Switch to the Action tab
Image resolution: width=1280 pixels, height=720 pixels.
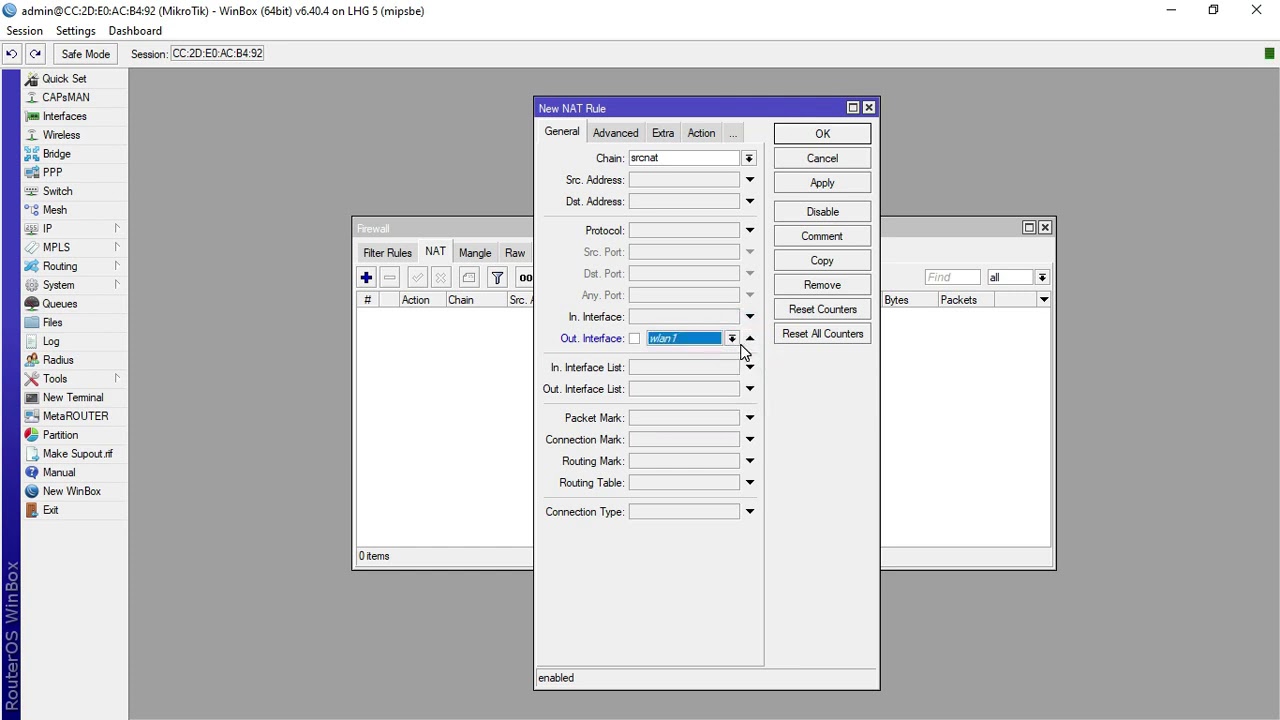click(701, 133)
